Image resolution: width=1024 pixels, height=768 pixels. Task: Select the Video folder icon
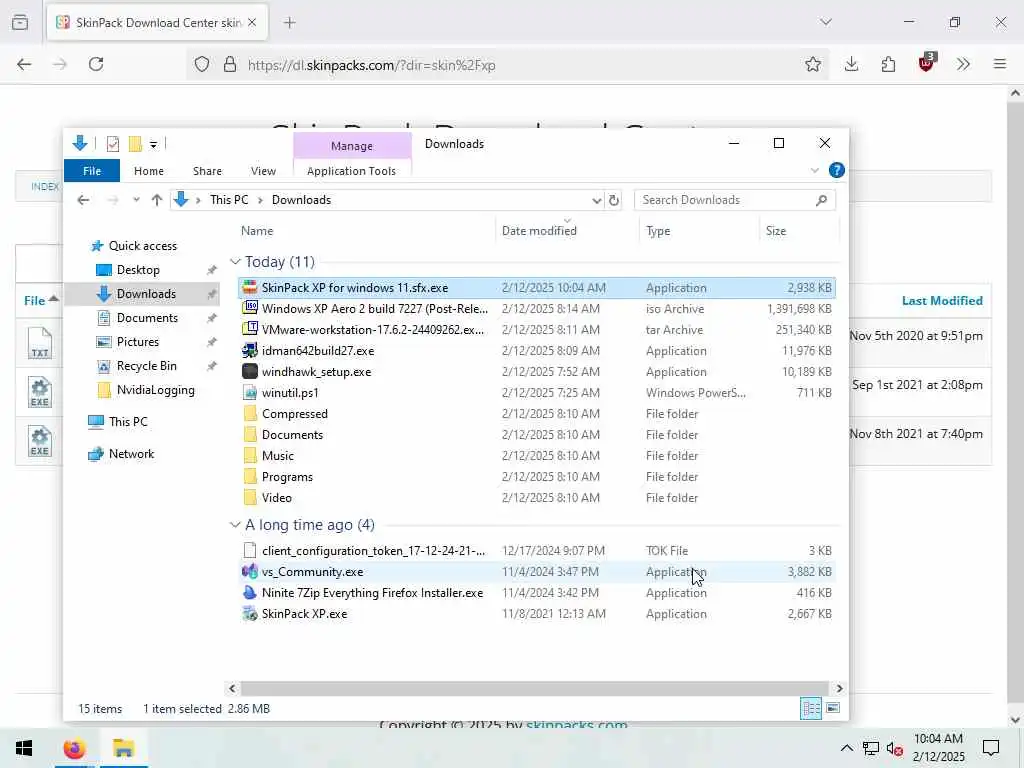249,498
